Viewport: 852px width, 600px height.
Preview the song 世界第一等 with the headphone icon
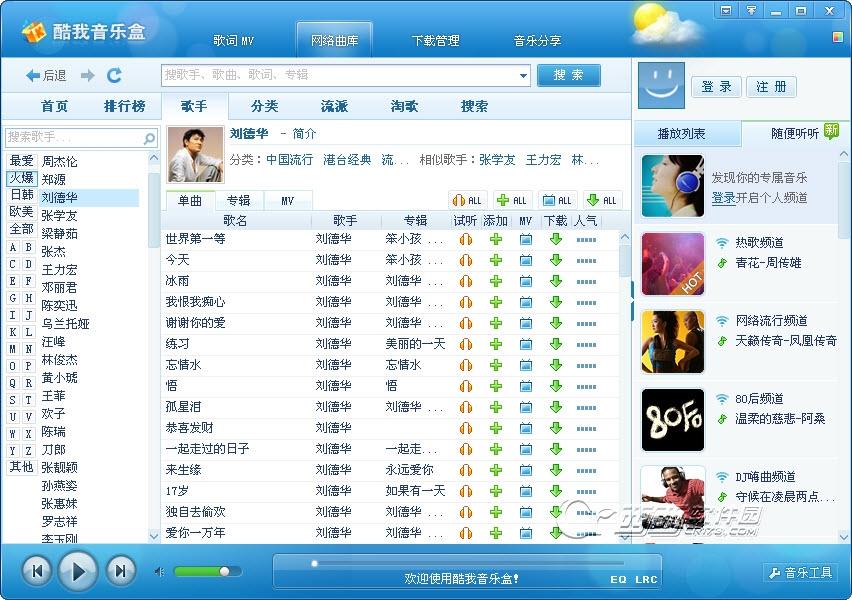(x=466, y=239)
